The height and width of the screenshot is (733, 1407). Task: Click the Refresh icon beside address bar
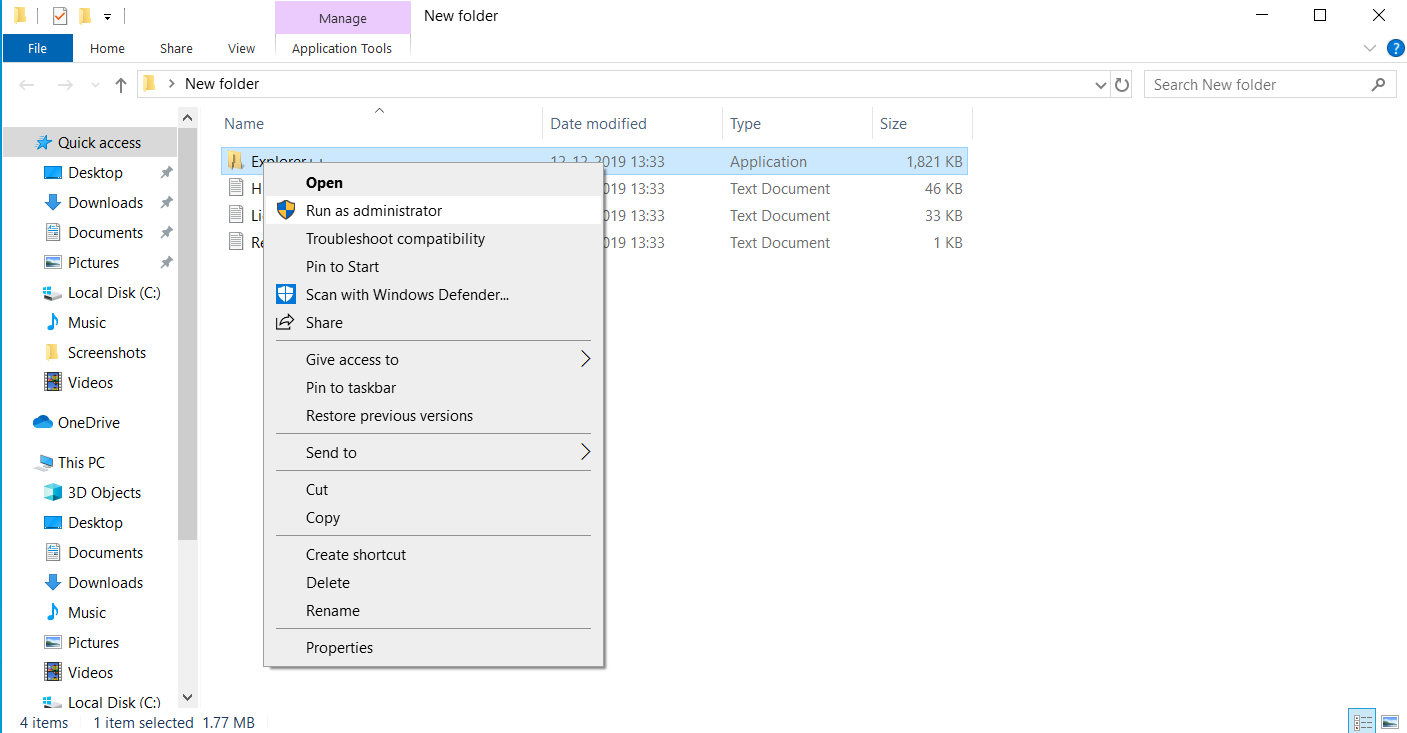(1122, 85)
